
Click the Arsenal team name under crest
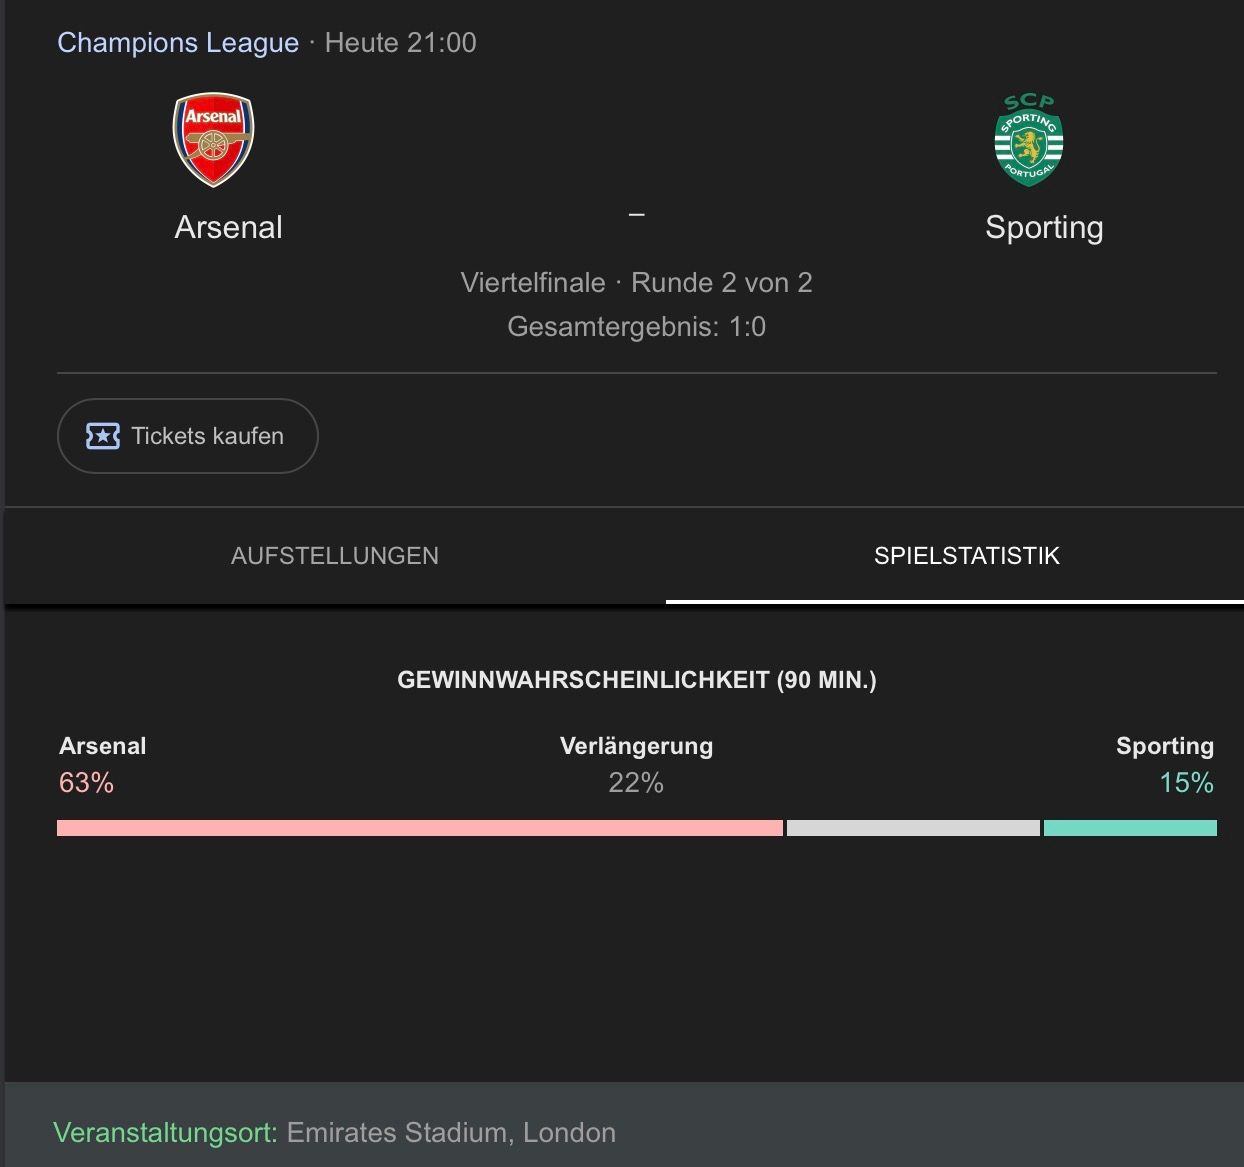(228, 227)
